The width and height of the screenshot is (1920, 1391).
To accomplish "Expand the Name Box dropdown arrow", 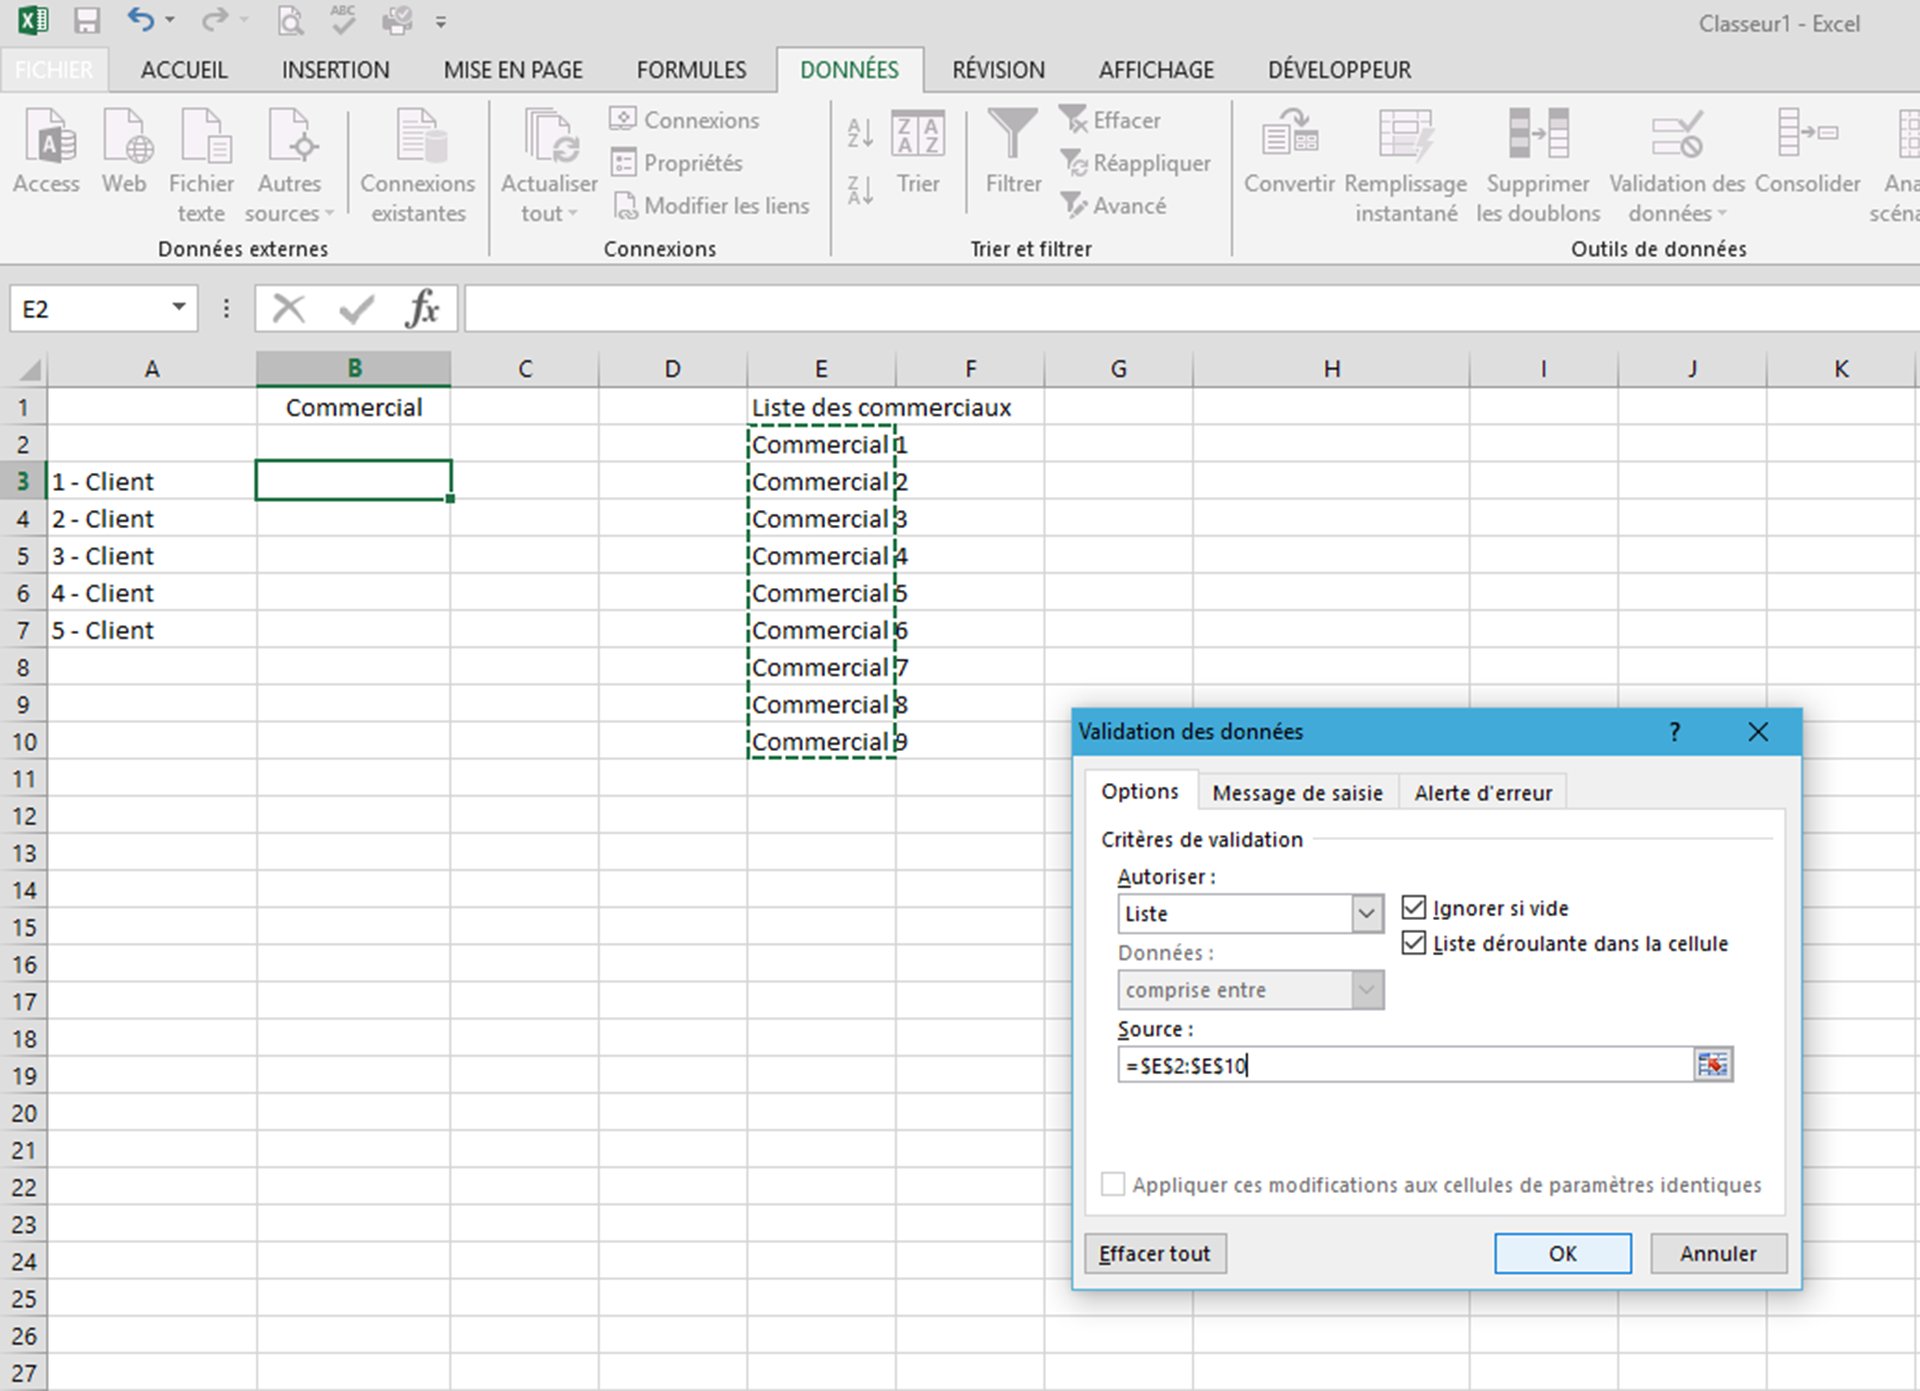I will click(179, 307).
